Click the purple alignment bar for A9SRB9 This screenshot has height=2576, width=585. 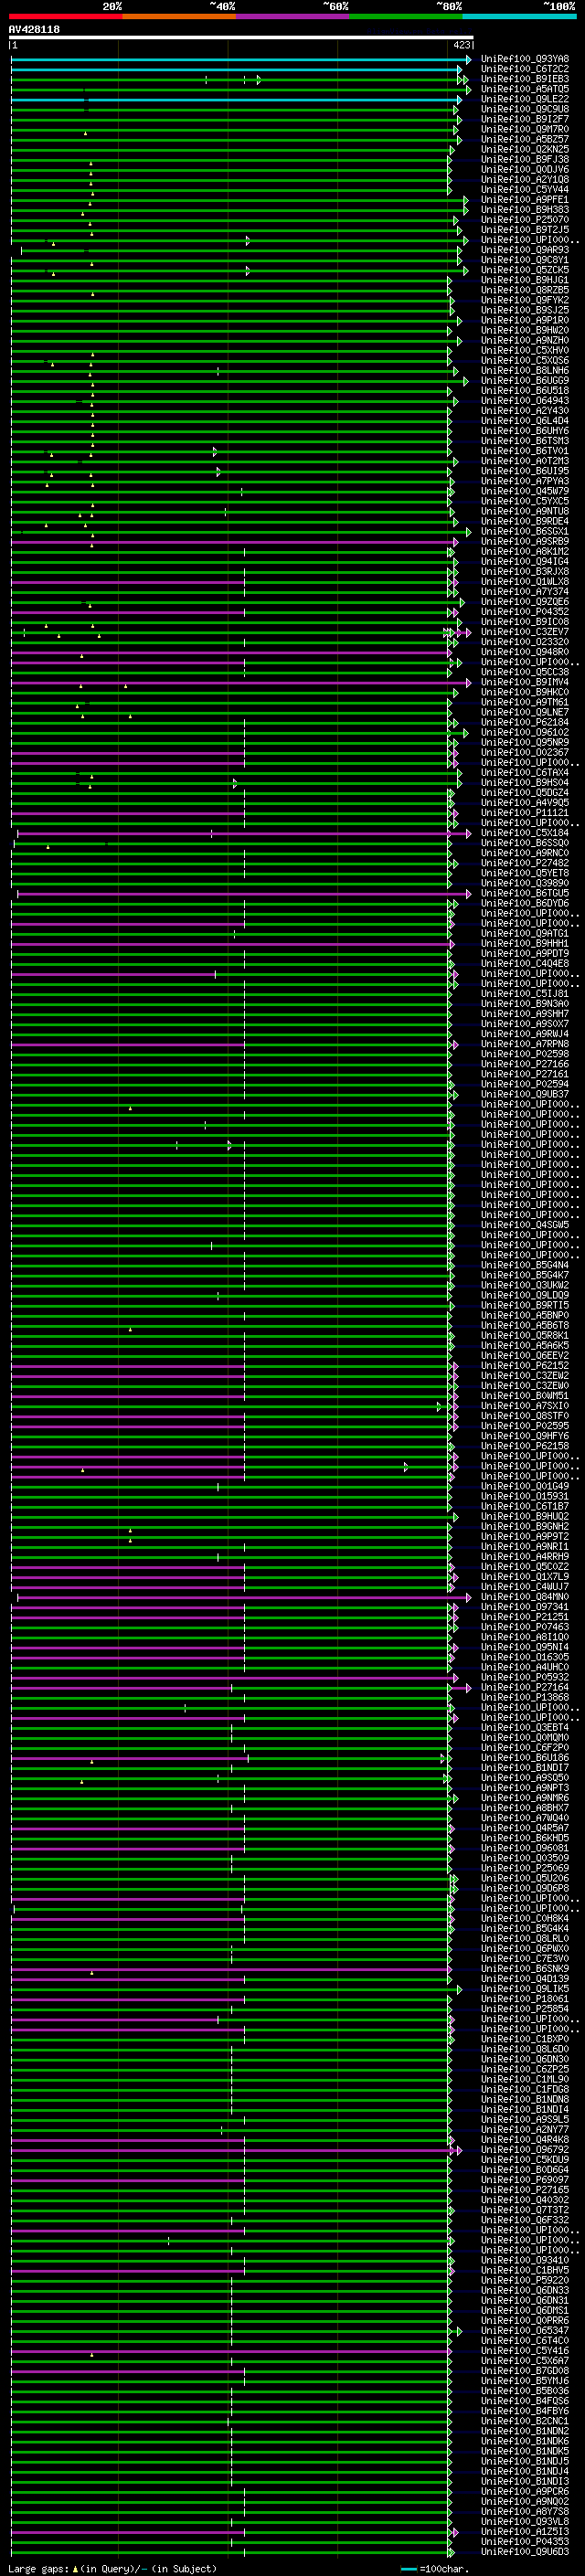[235, 543]
